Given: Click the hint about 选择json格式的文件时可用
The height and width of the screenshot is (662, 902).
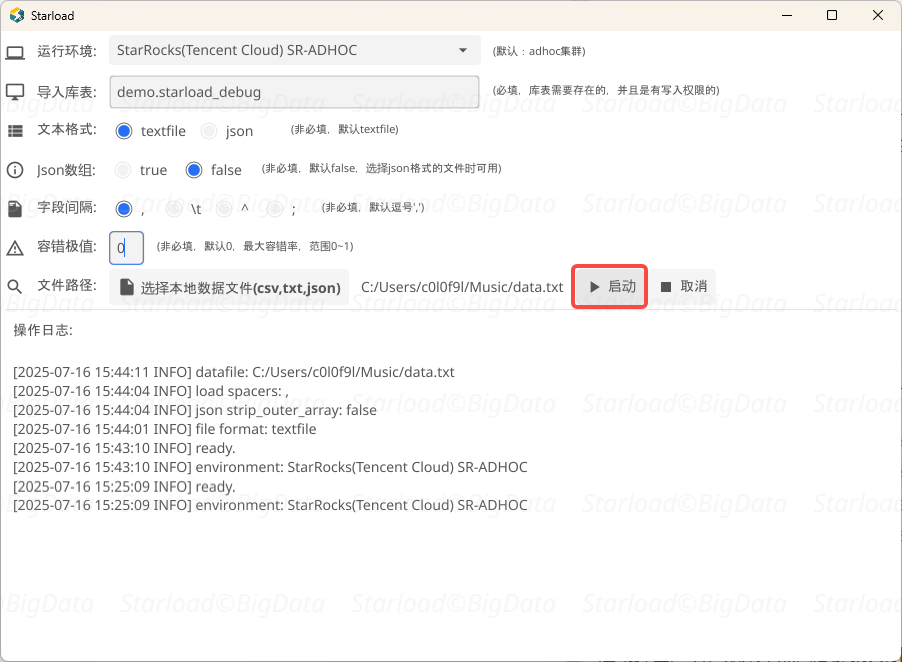Looking at the screenshot, I should (x=381, y=169).
